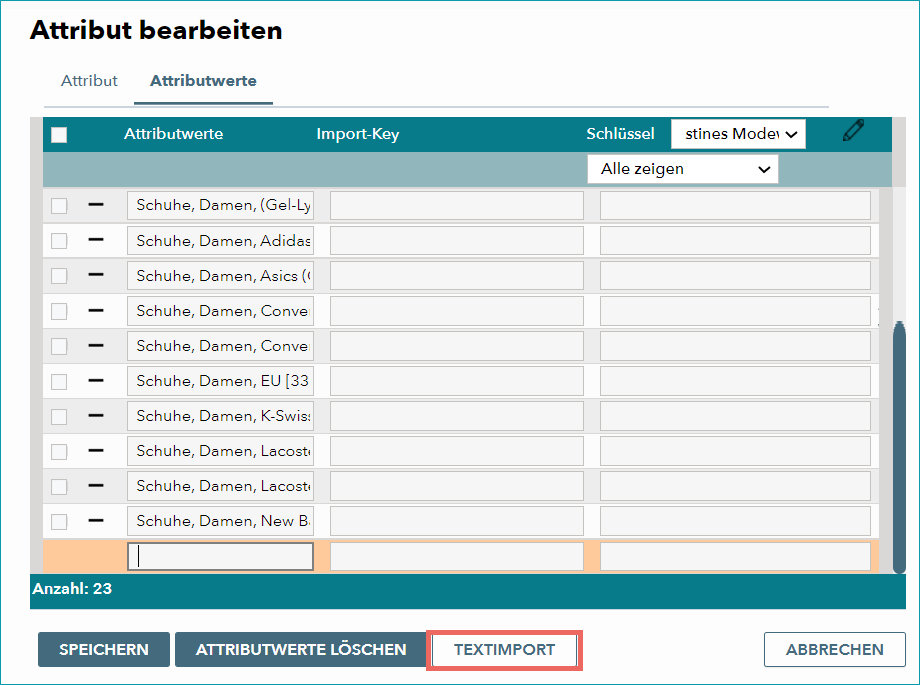Edit the Schuhe, Damen, New B value field
Screen dimensions: 920x685
click(221, 521)
